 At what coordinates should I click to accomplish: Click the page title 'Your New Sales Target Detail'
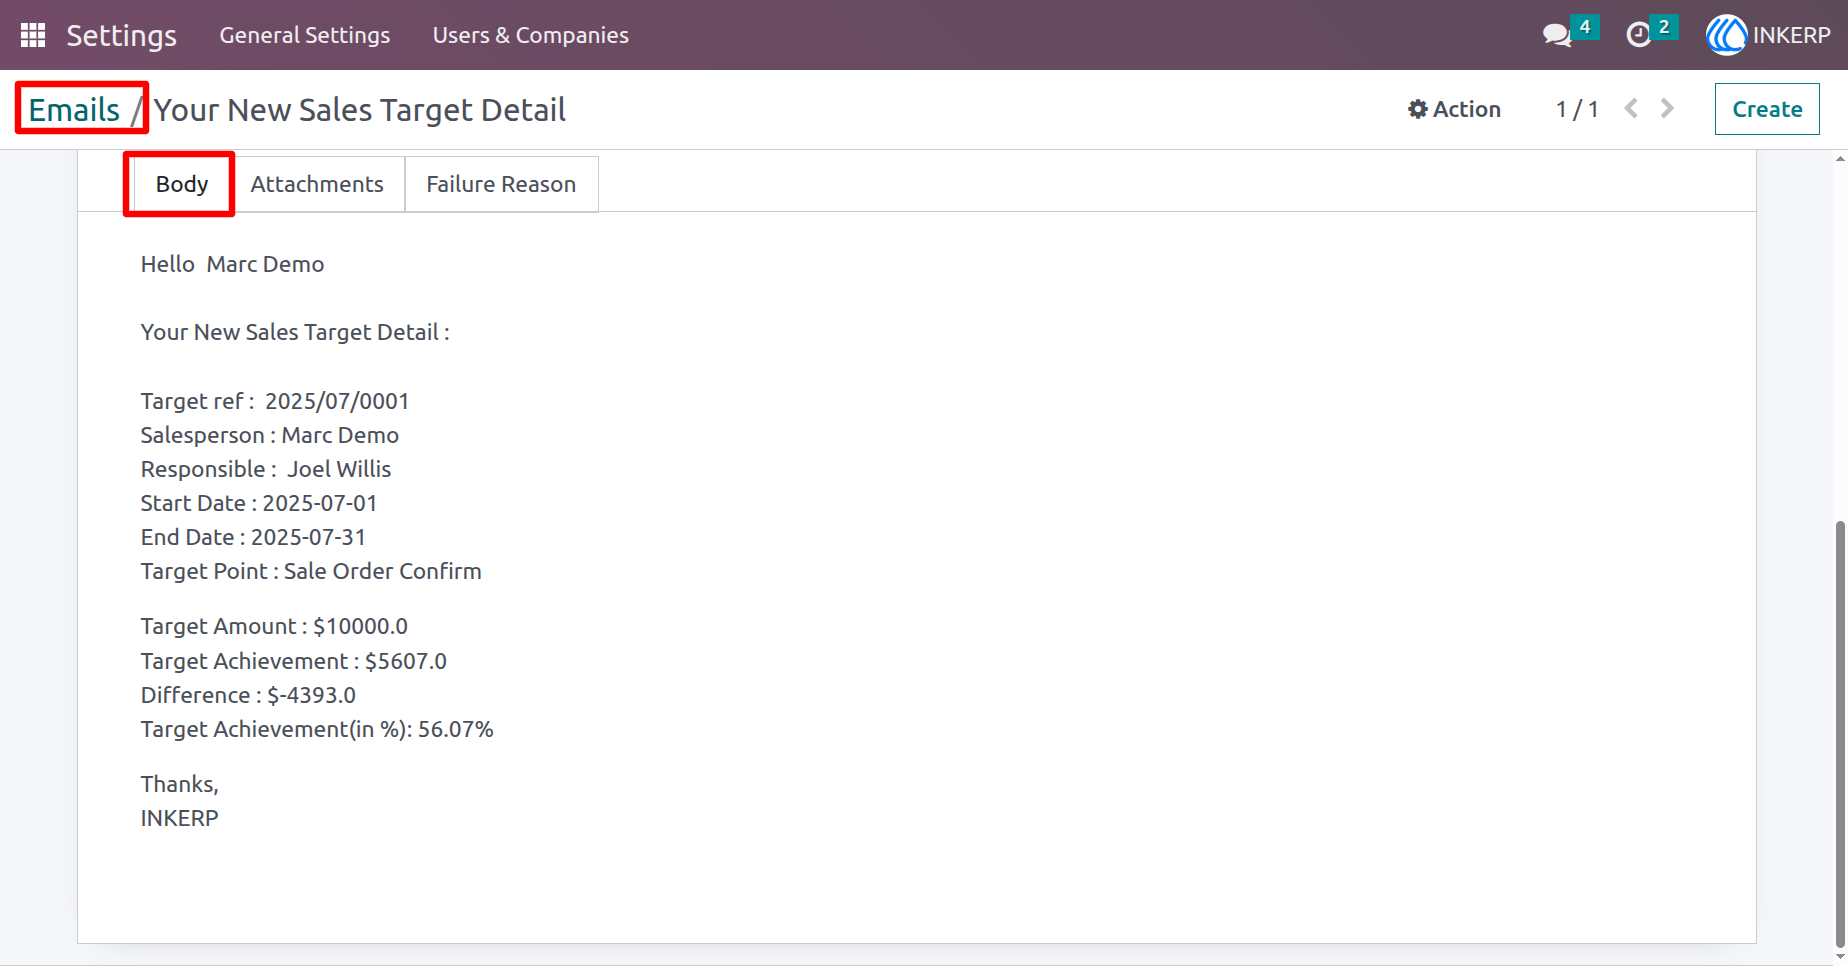coord(360,109)
